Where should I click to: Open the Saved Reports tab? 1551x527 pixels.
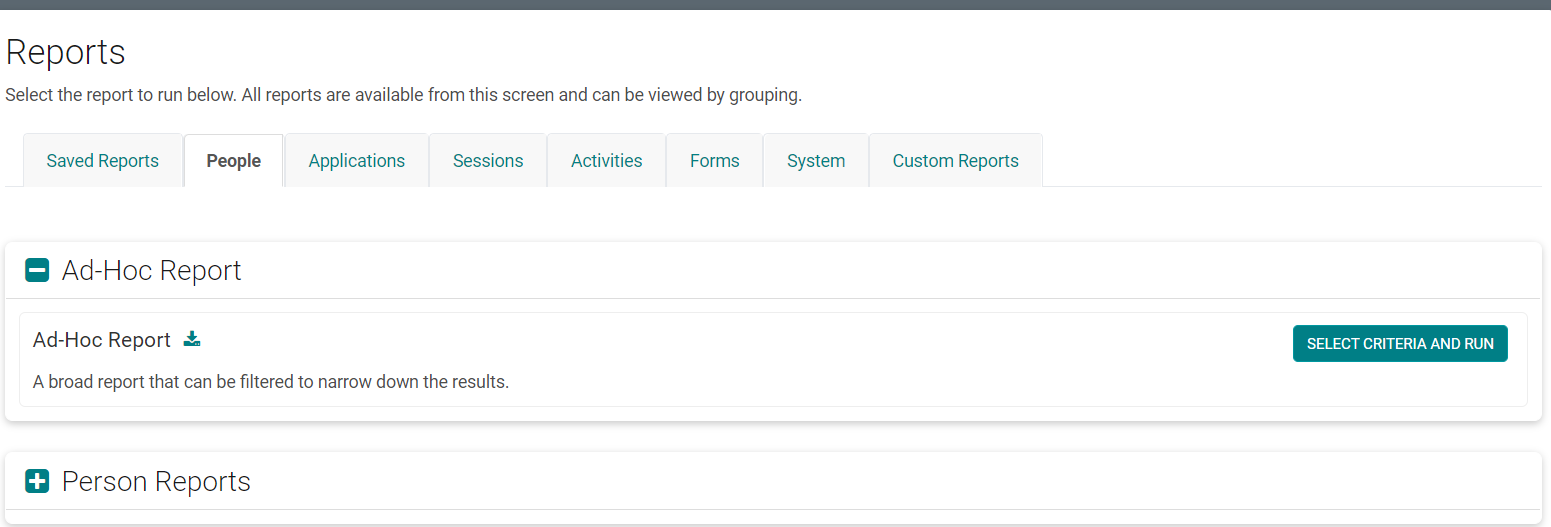click(x=103, y=161)
